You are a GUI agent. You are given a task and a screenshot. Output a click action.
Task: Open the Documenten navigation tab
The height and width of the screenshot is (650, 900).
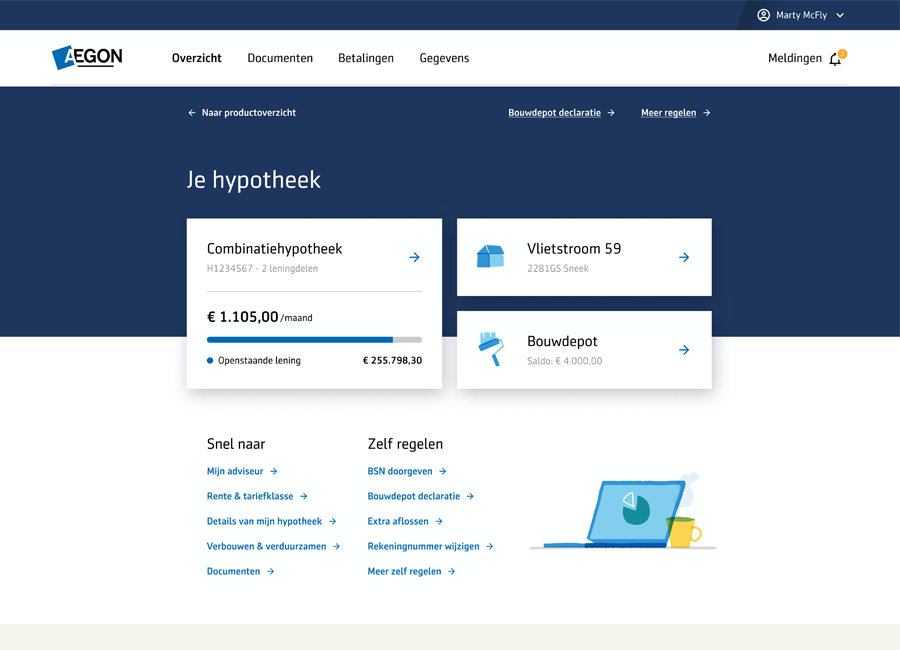click(x=280, y=58)
